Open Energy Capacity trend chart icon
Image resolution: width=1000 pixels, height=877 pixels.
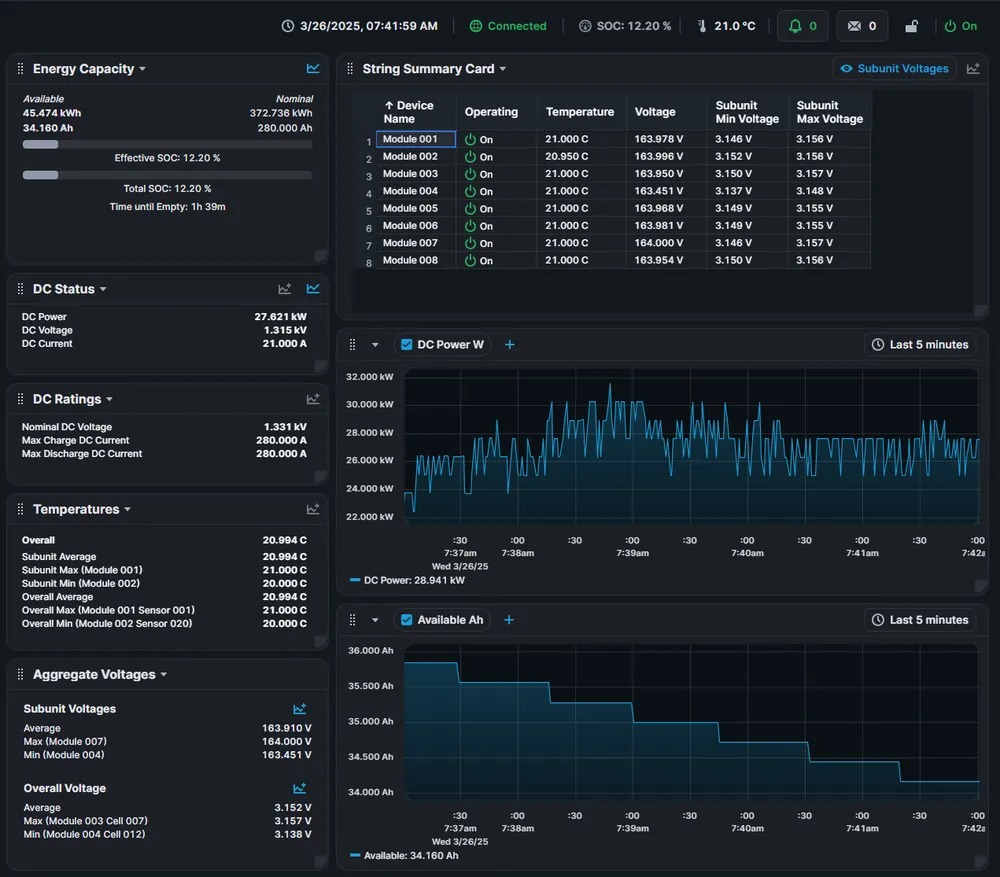(x=312, y=68)
